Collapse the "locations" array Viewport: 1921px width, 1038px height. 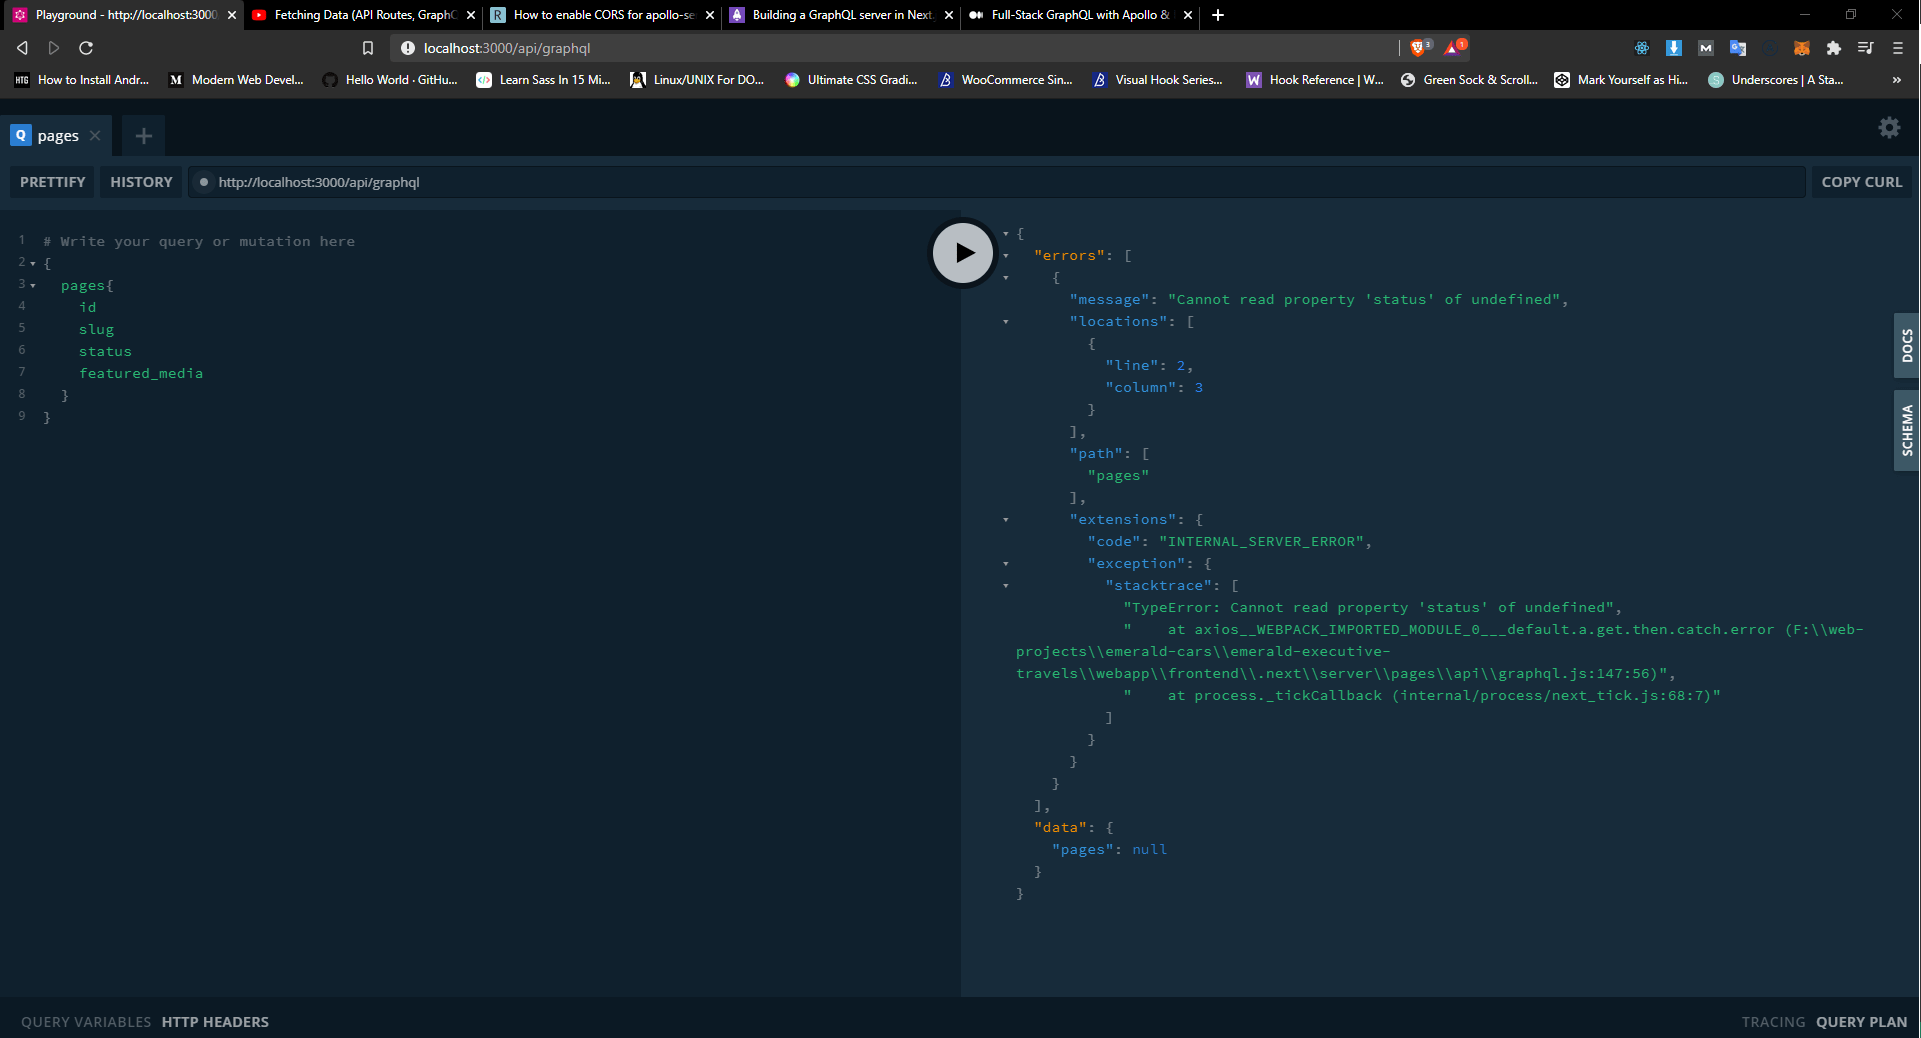pyautogui.click(x=1006, y=322)
